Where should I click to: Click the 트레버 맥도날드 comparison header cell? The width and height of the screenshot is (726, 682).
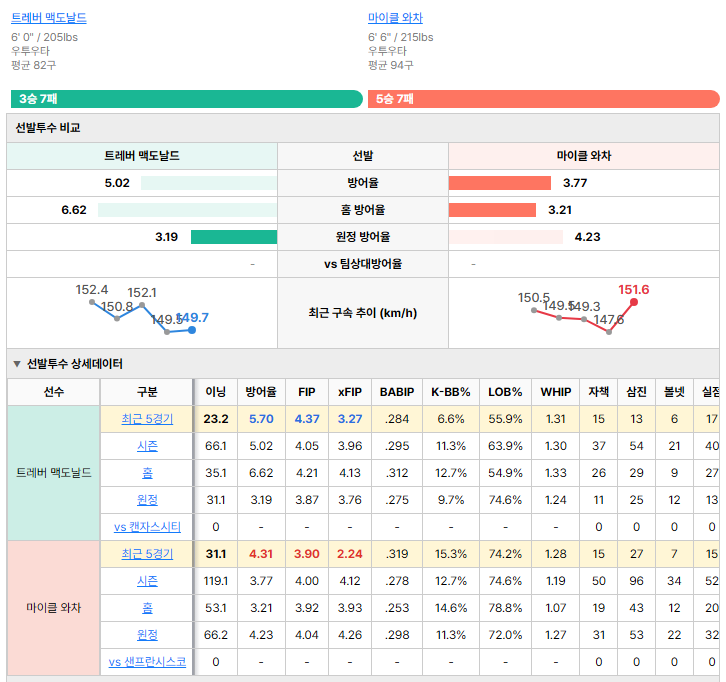tap(142, 156)
